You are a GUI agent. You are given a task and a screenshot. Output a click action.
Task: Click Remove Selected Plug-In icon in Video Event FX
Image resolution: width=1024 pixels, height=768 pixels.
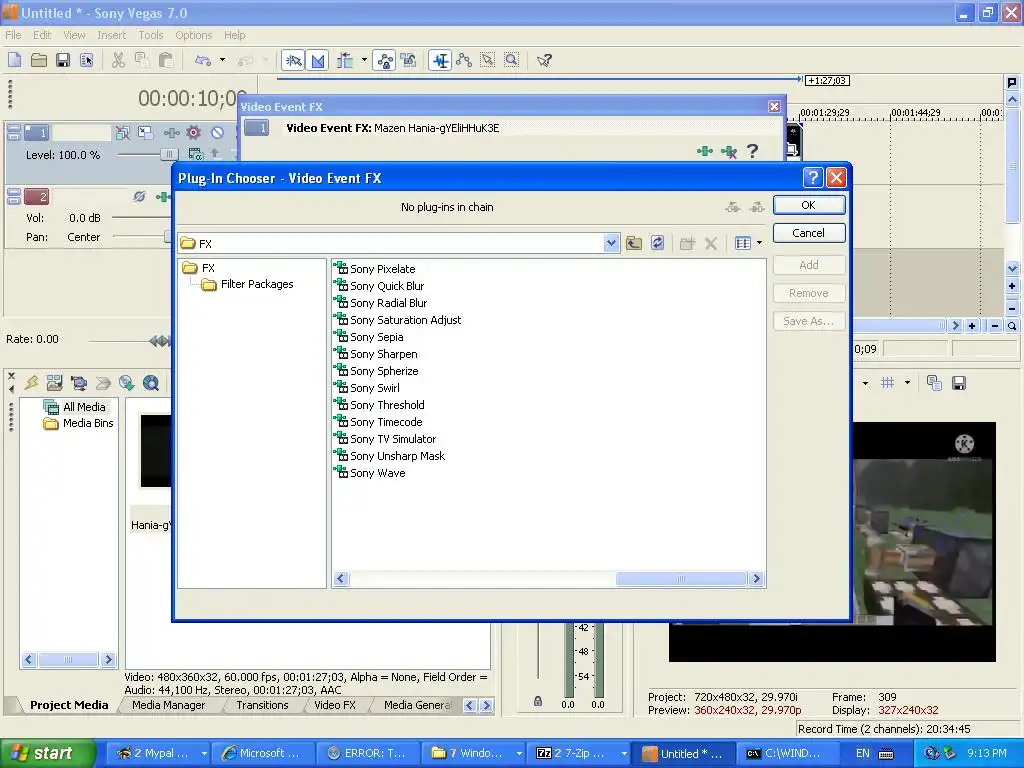tap(729, 152)
